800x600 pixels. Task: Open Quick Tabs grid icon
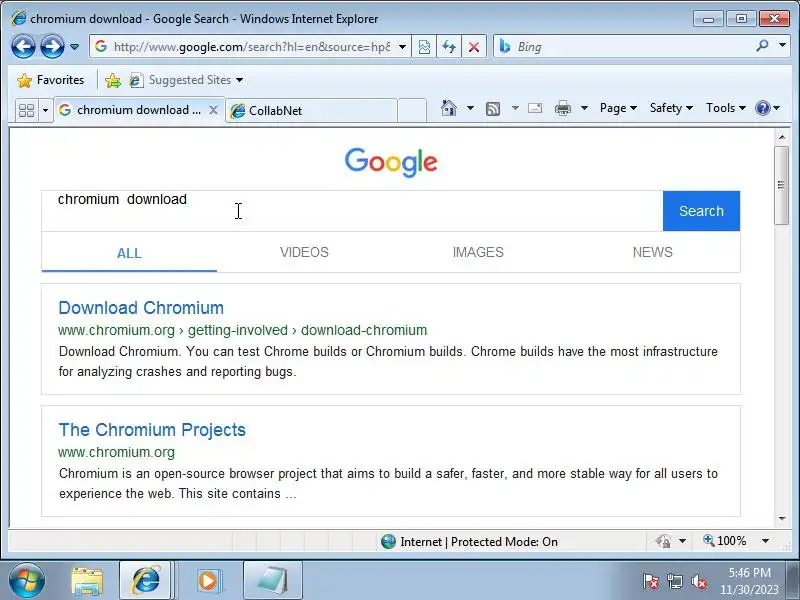tap(27, 110)
